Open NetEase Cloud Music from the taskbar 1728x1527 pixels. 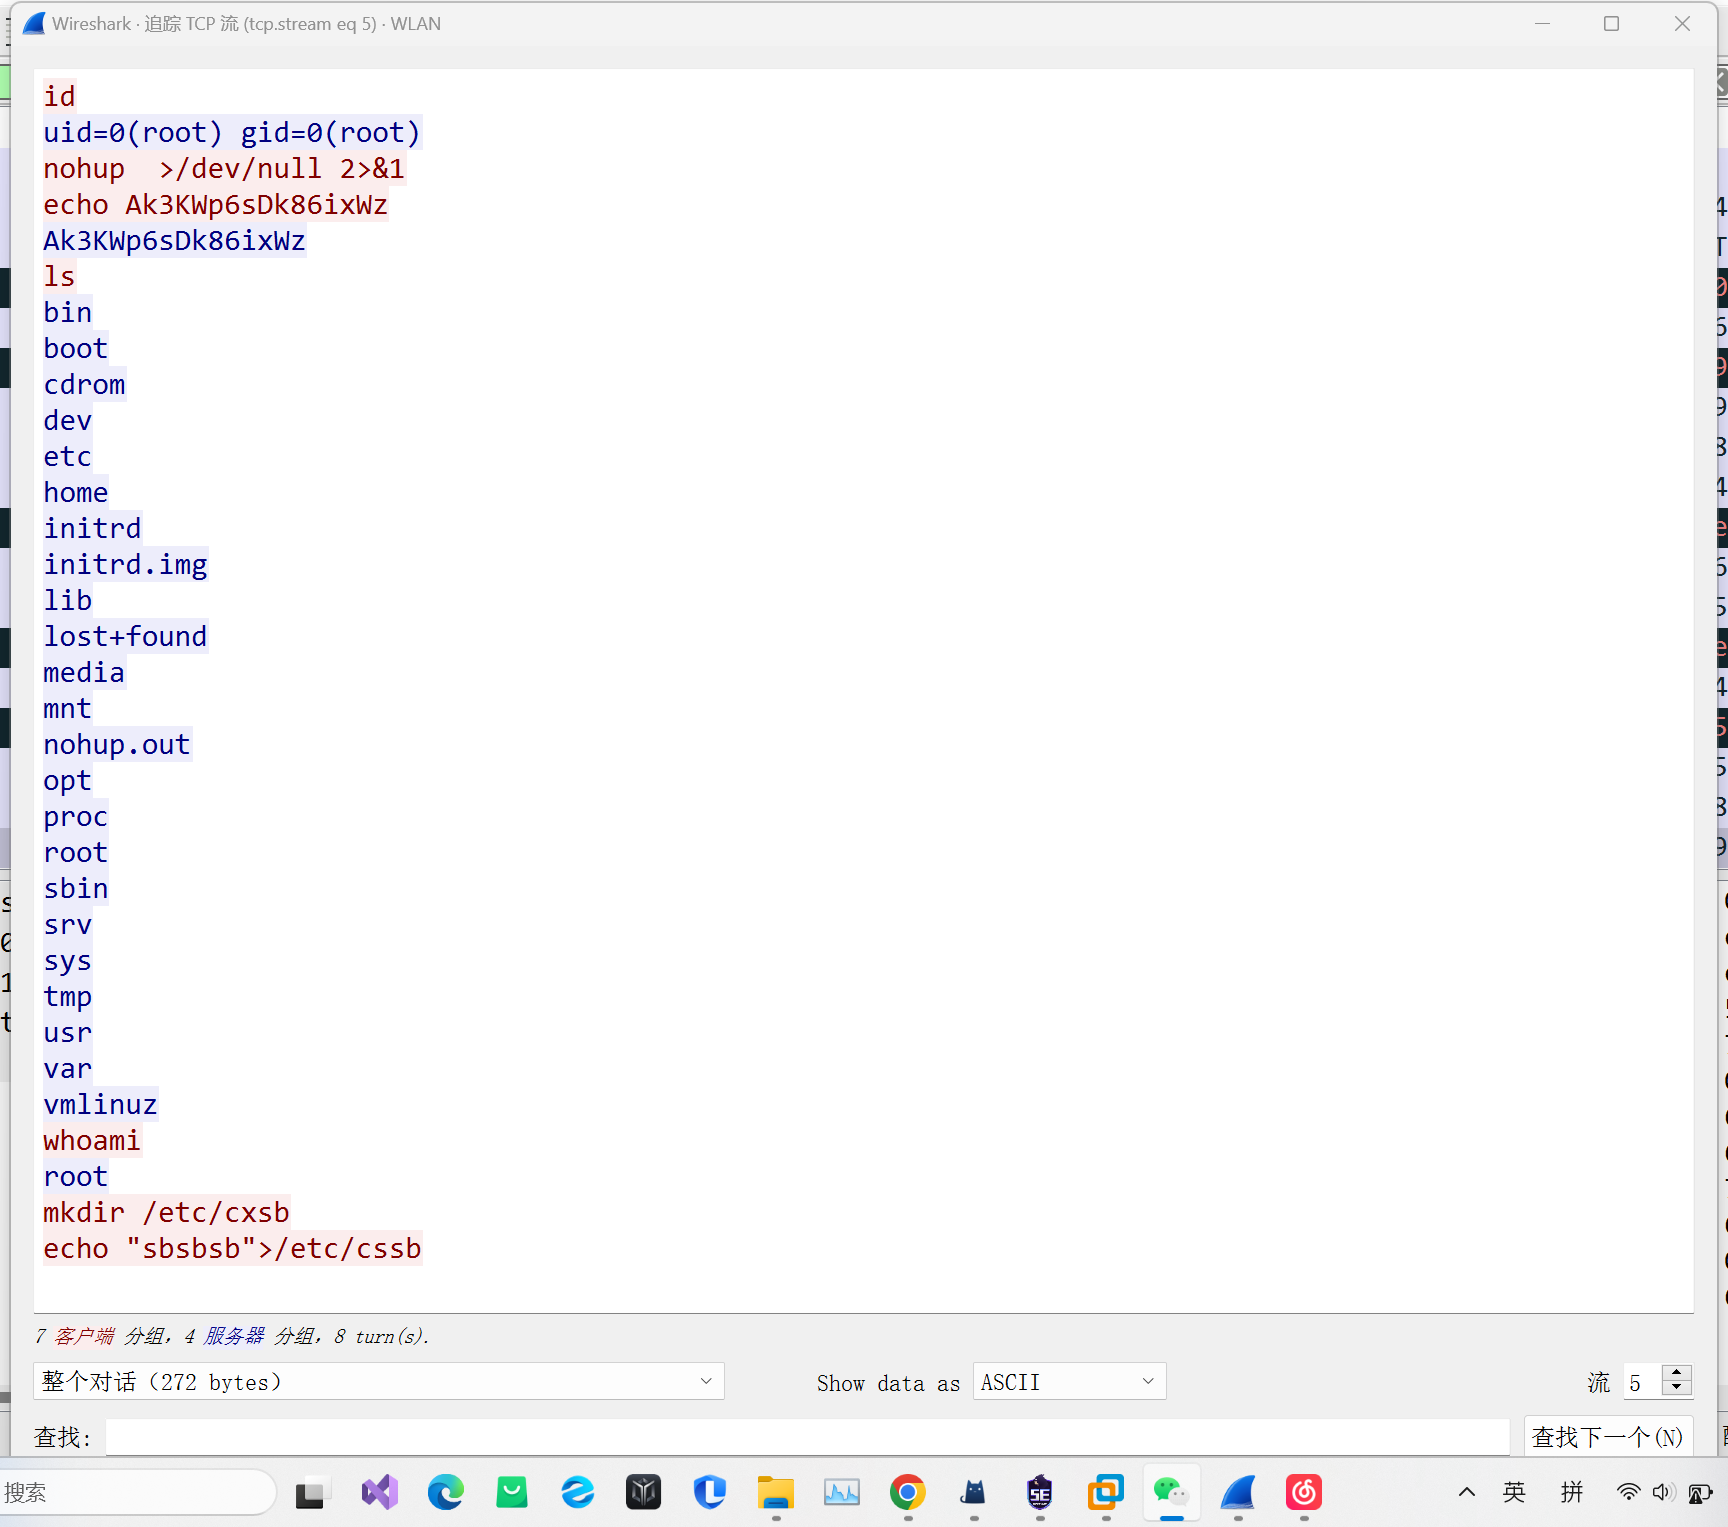[1304, 1493]
